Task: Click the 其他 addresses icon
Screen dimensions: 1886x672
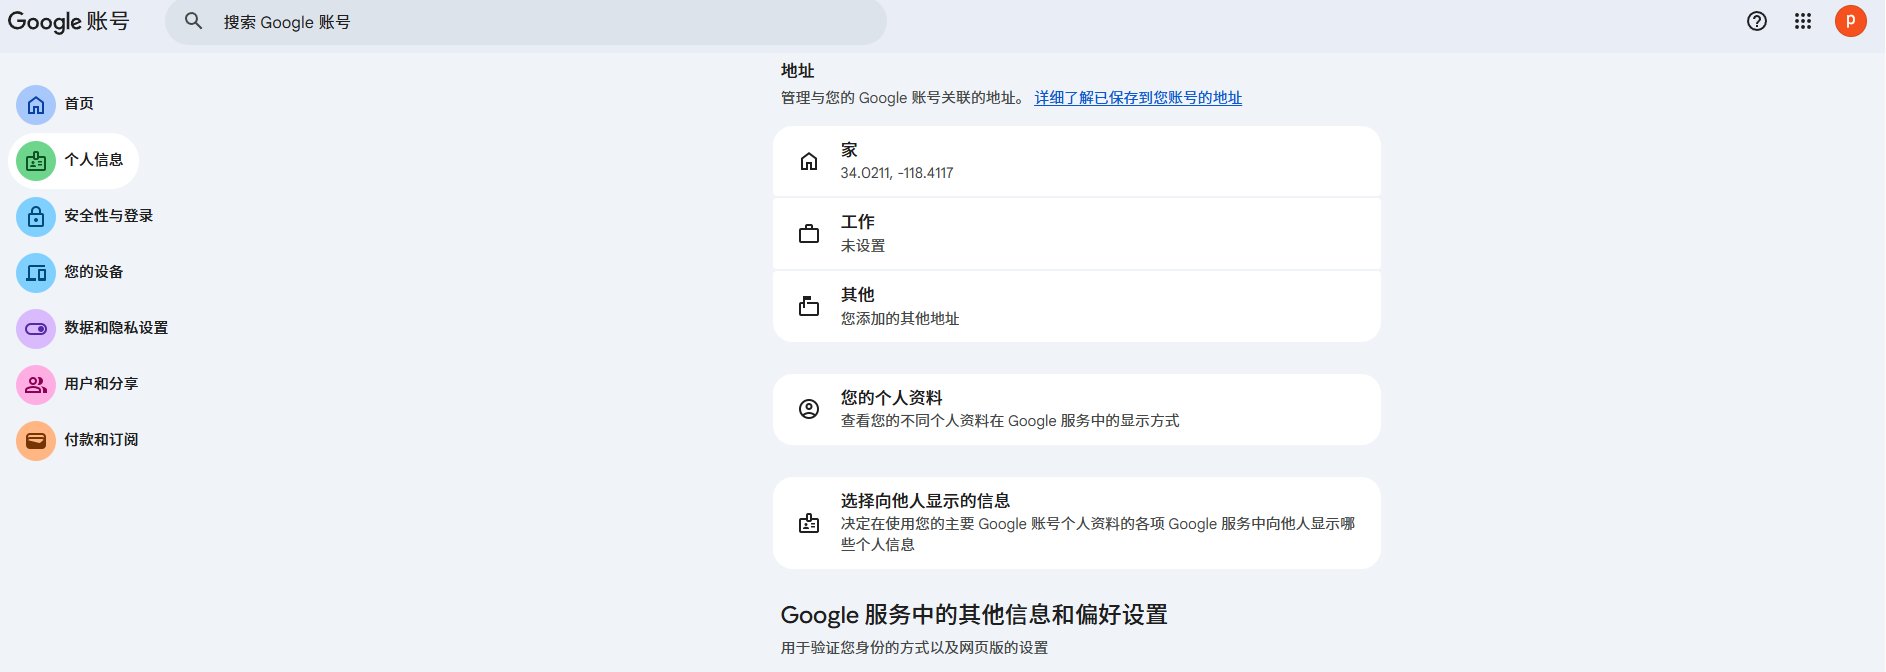Action: pyautogui.click(x=809, y=306)
